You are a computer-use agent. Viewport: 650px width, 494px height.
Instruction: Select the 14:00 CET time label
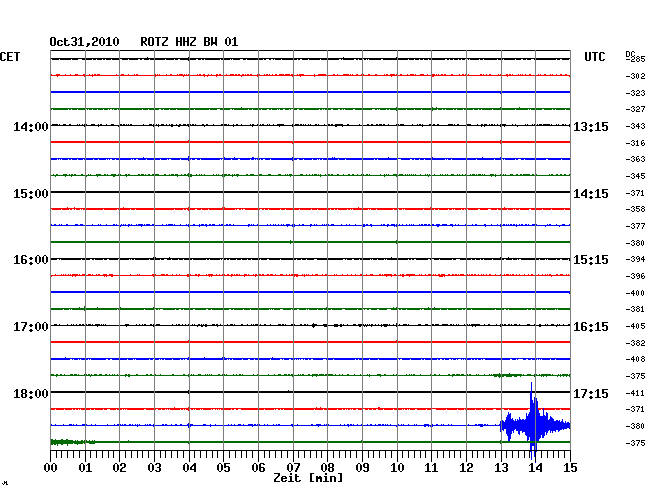tap(31, 126)
